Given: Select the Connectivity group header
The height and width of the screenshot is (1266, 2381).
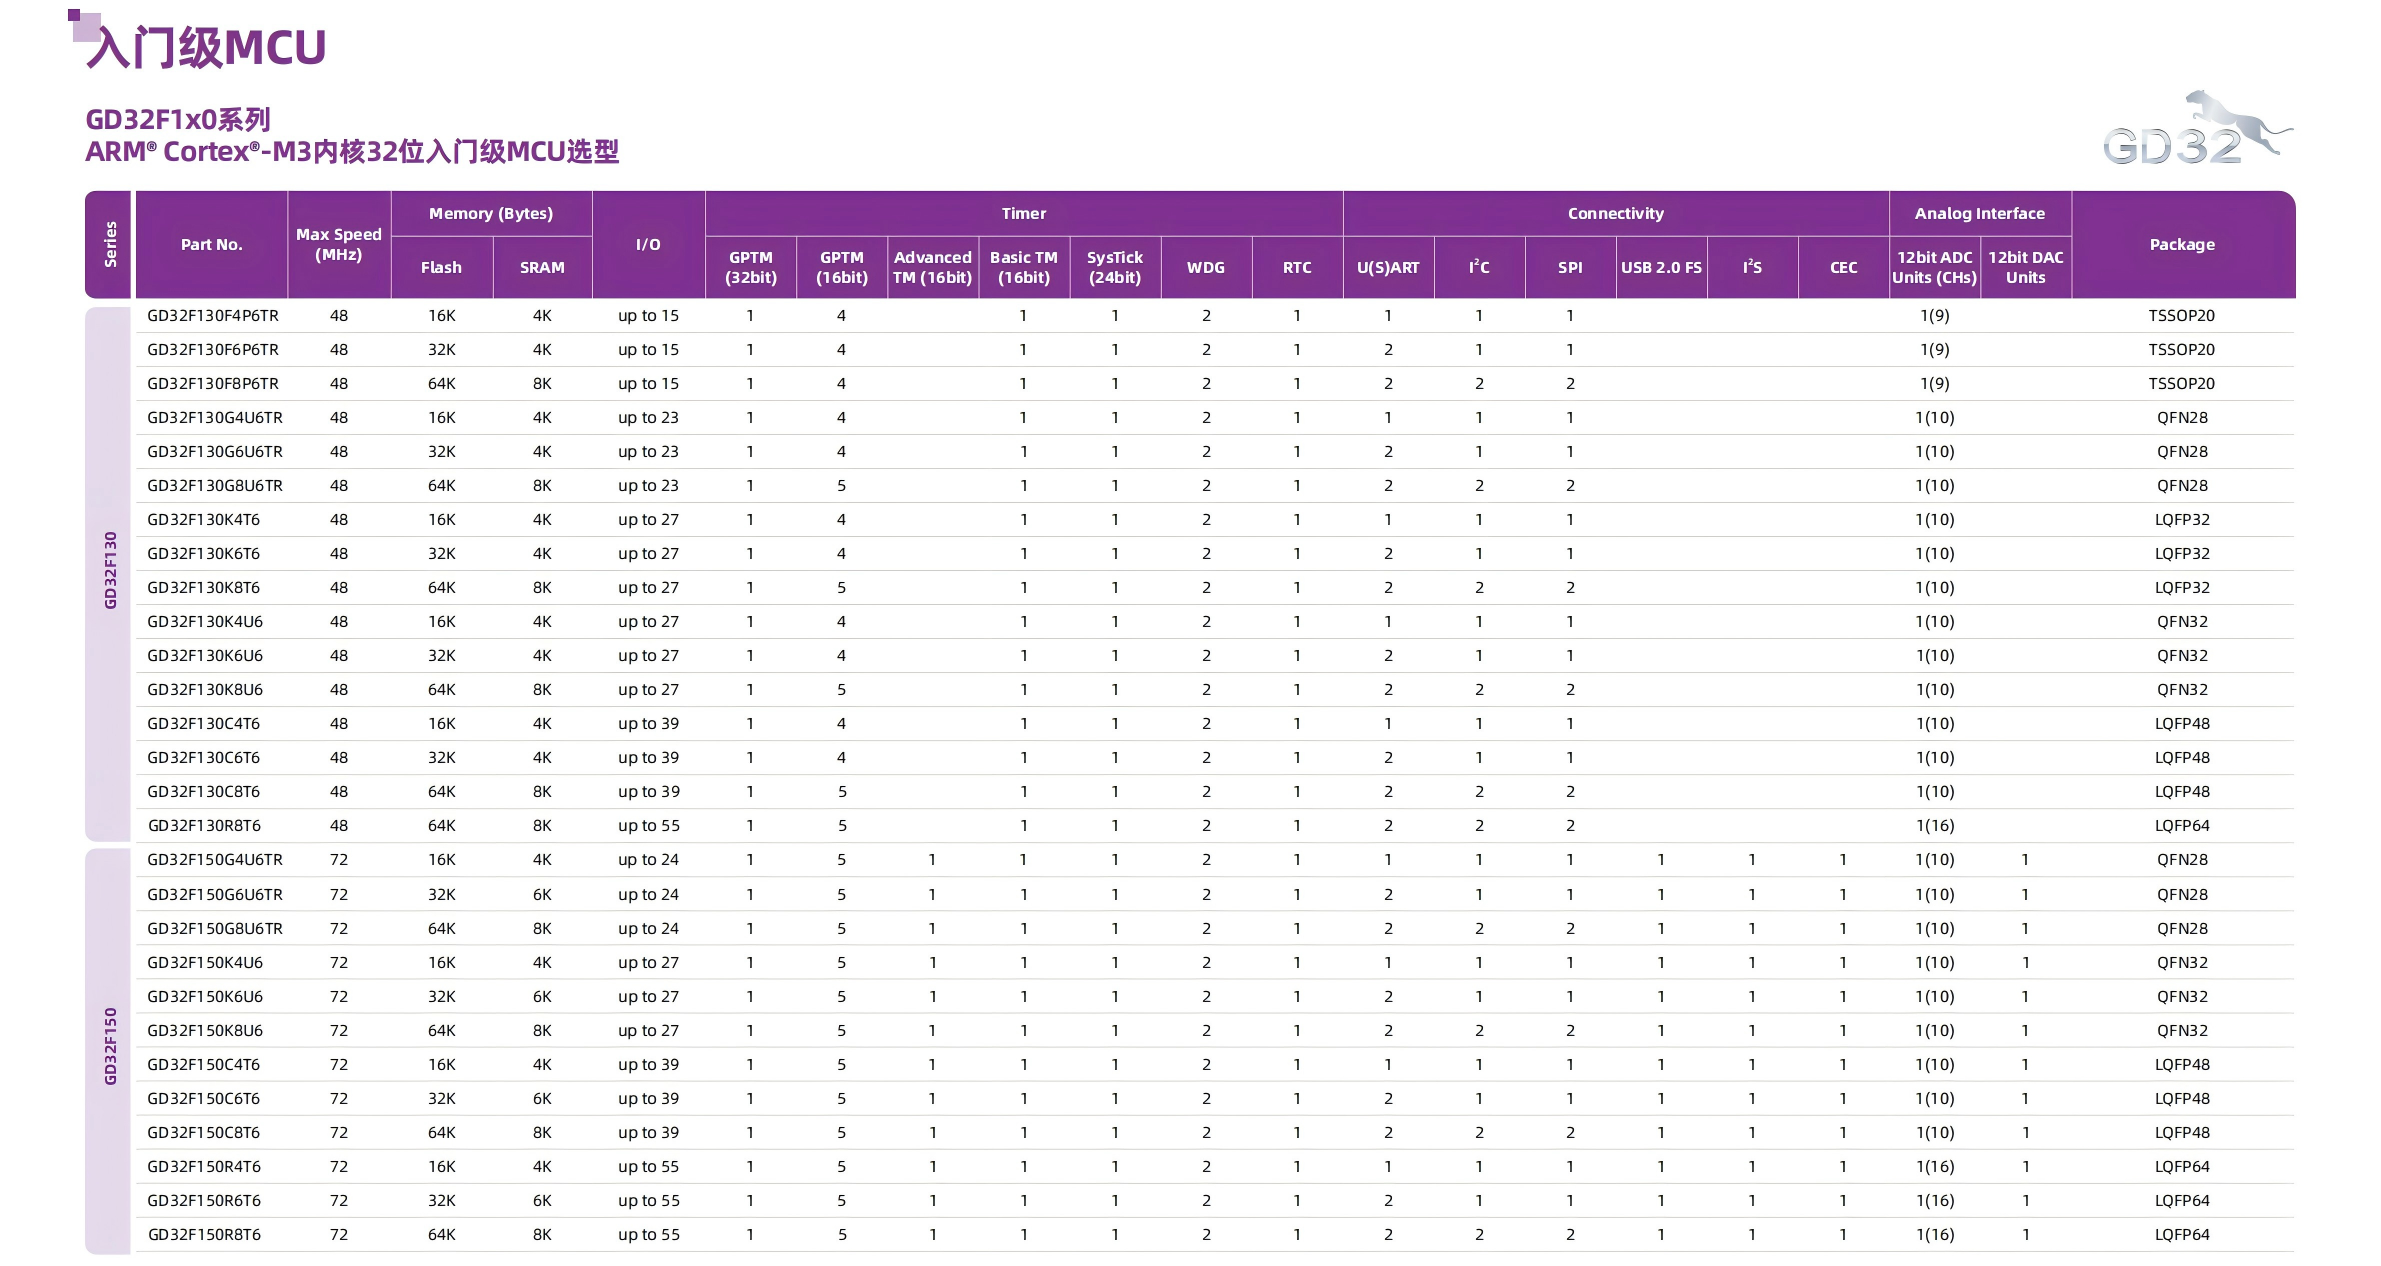Looking at the screenshot, I should pyautogui.click(x=1615, y=214).
